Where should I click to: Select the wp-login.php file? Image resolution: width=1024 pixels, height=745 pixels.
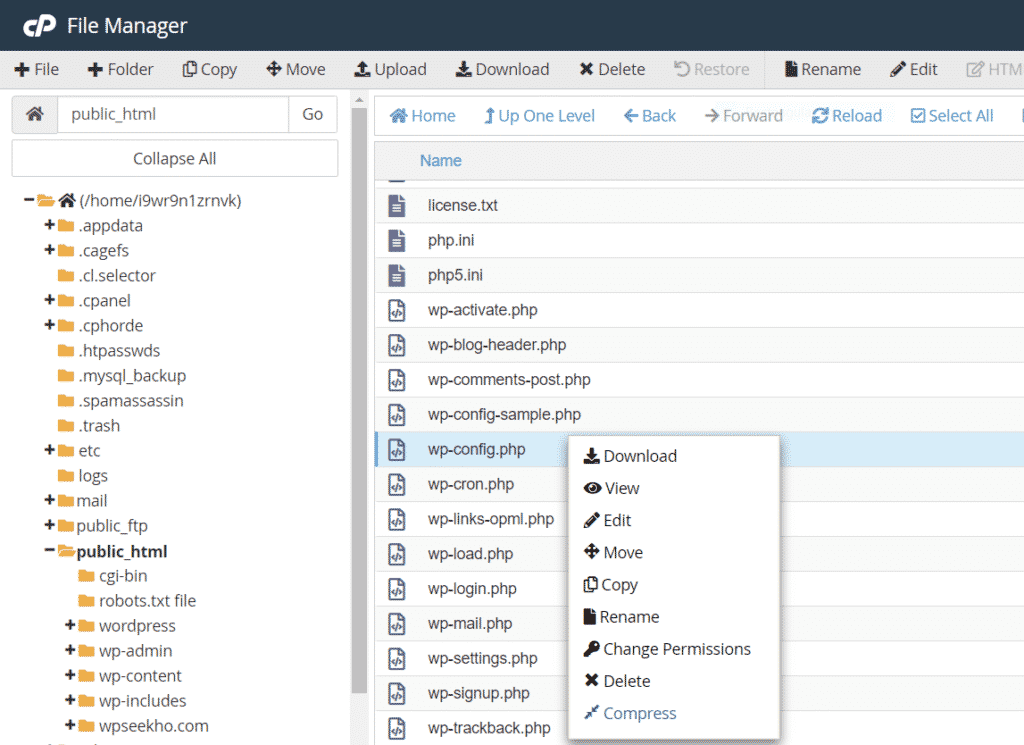[x=472, y=589]
